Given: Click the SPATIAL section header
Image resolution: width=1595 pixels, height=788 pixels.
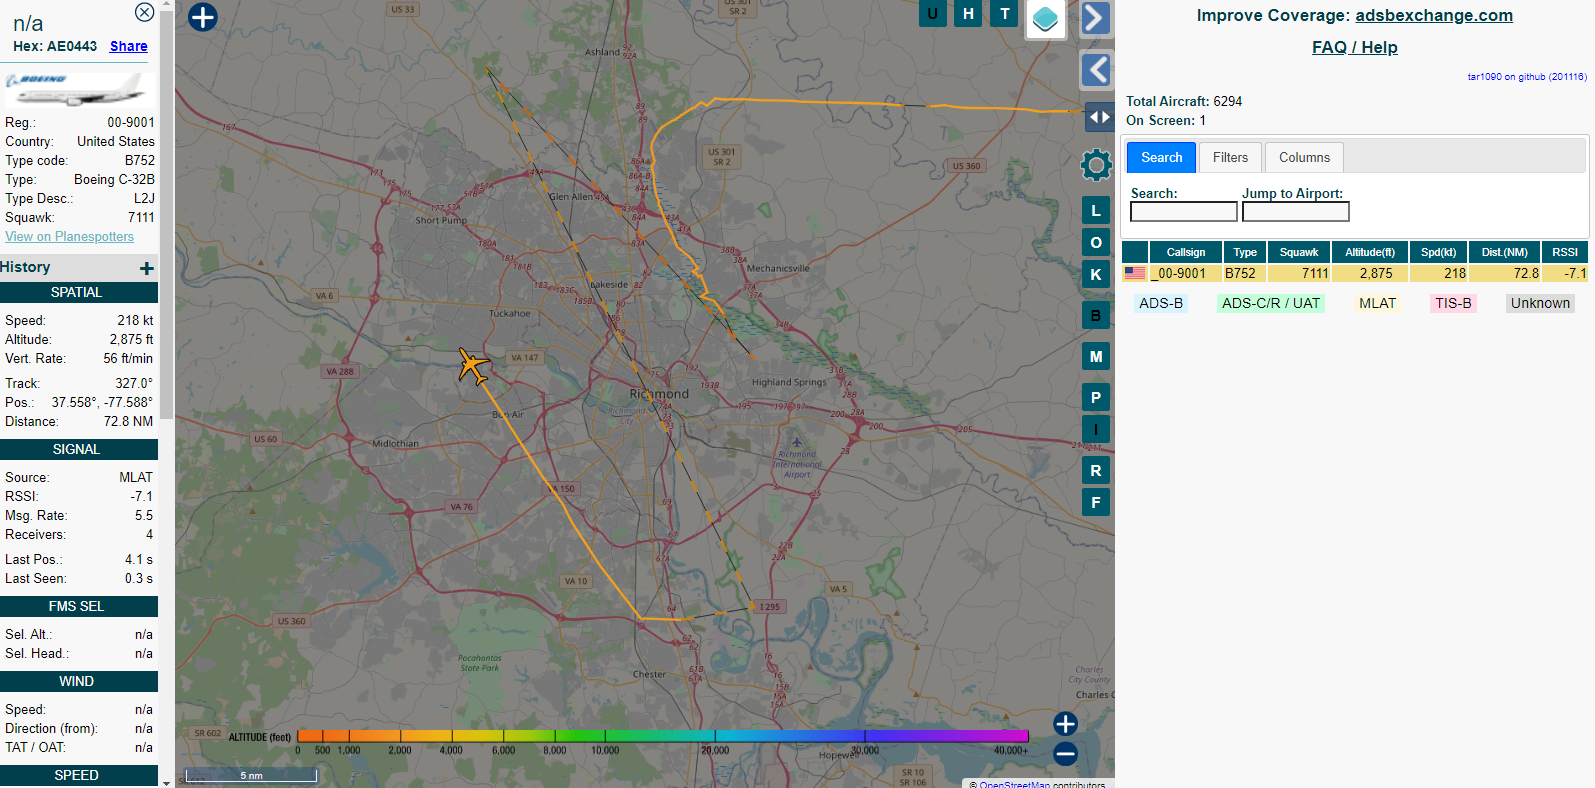Looking at the screenshot, I should coord(78,292).
